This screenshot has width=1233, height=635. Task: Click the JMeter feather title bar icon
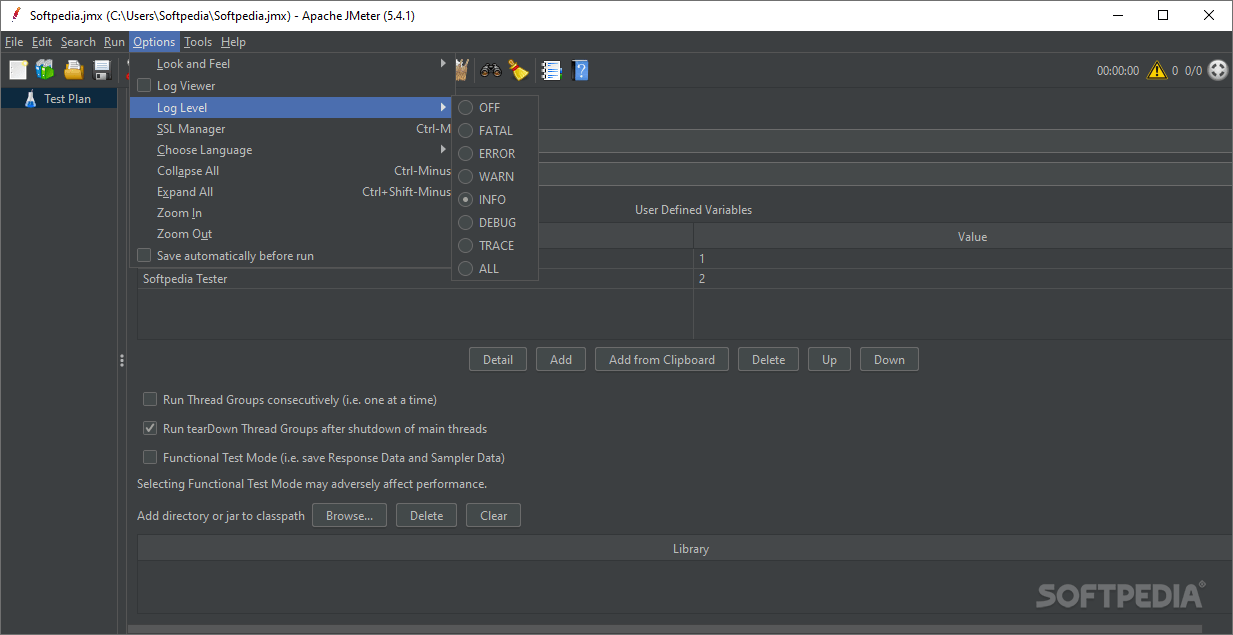tap(15, 15)
